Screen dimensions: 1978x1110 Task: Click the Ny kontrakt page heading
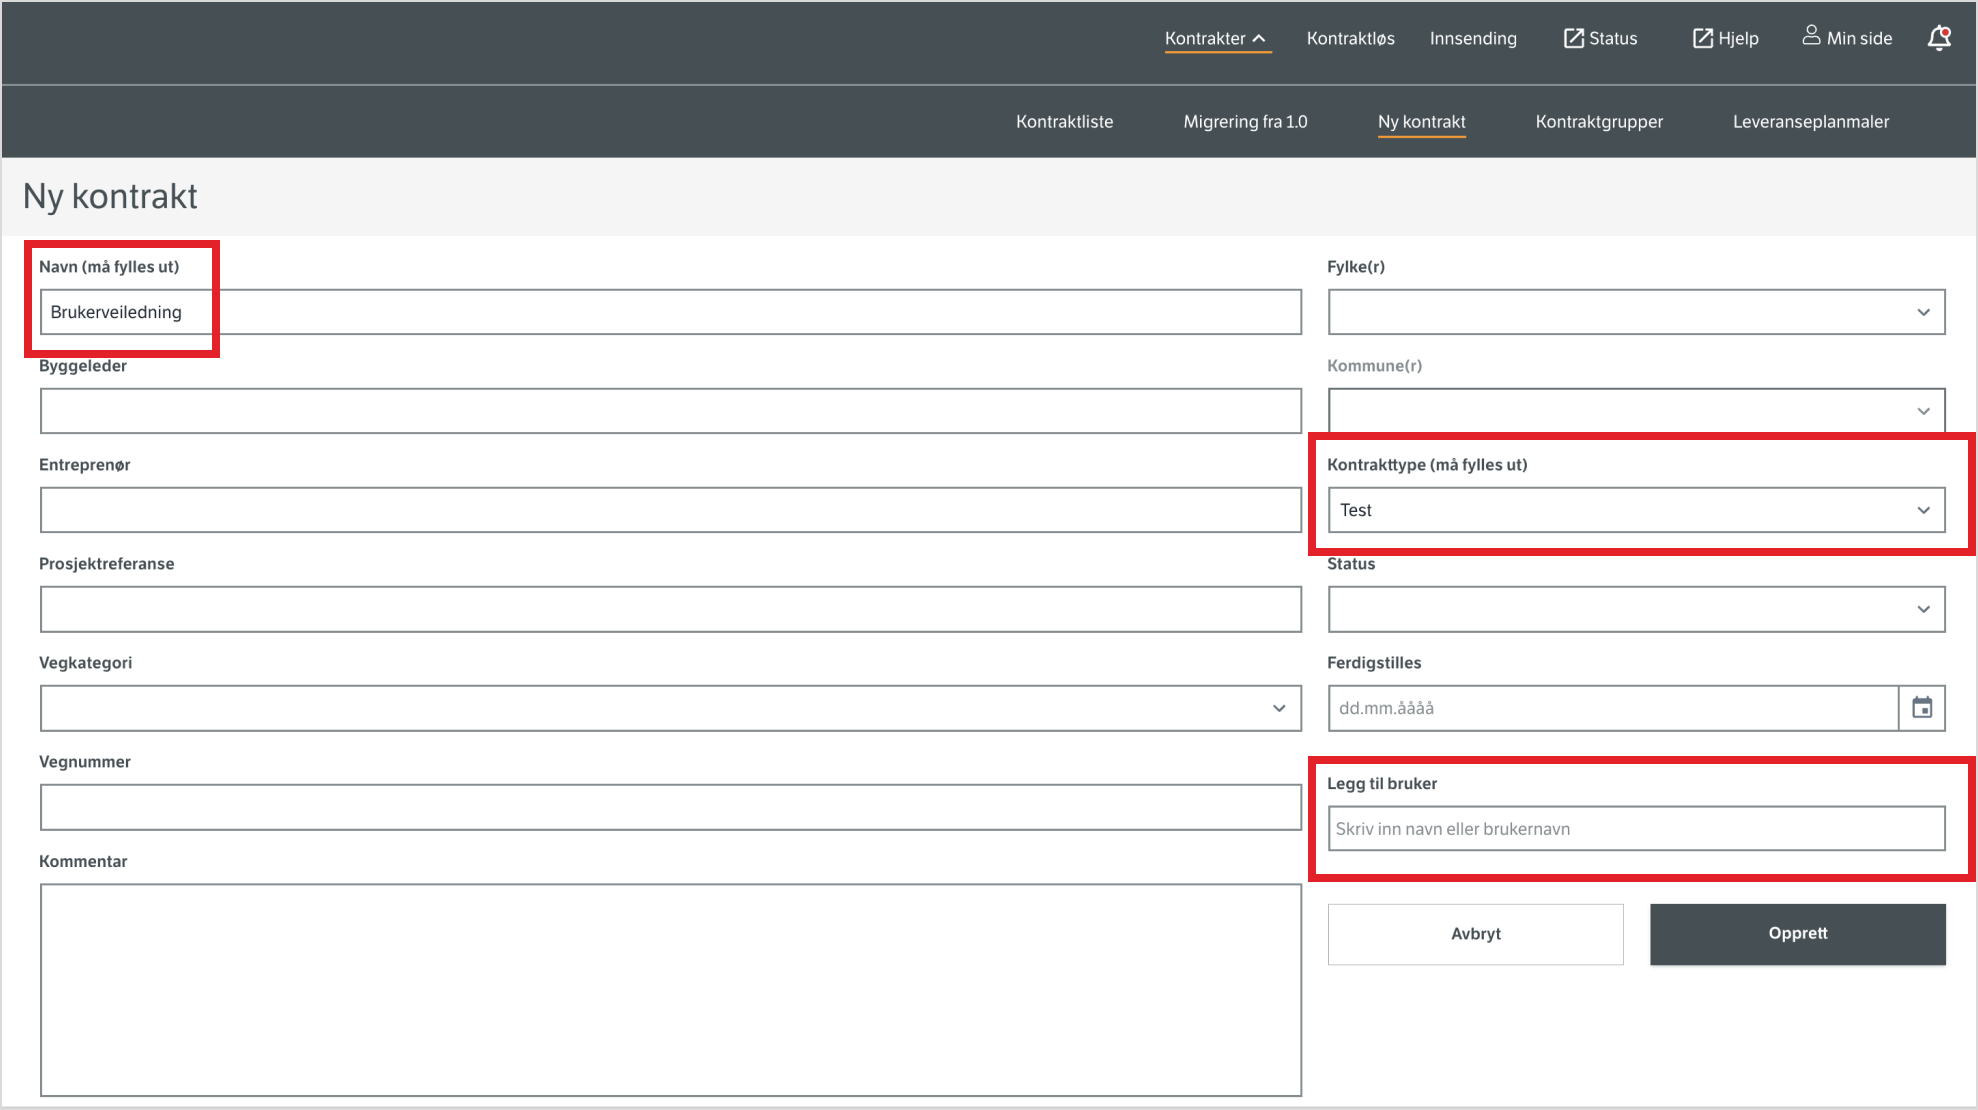coord(110,197)
